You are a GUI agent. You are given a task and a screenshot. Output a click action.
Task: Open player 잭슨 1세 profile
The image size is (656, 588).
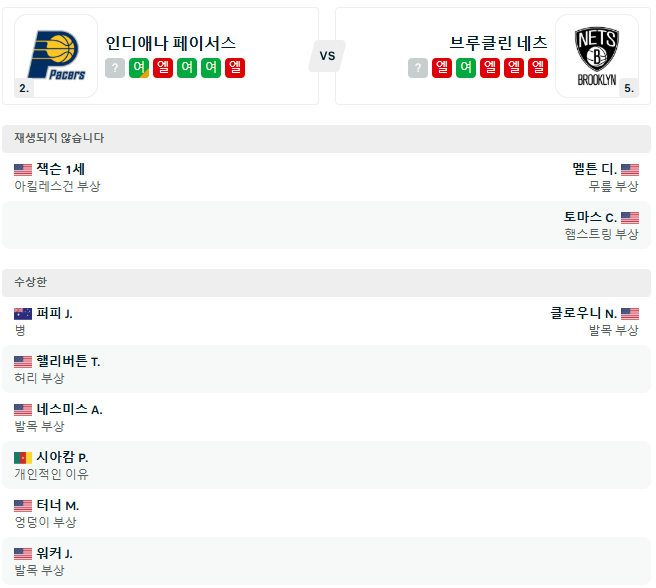[x=60, y=170]
